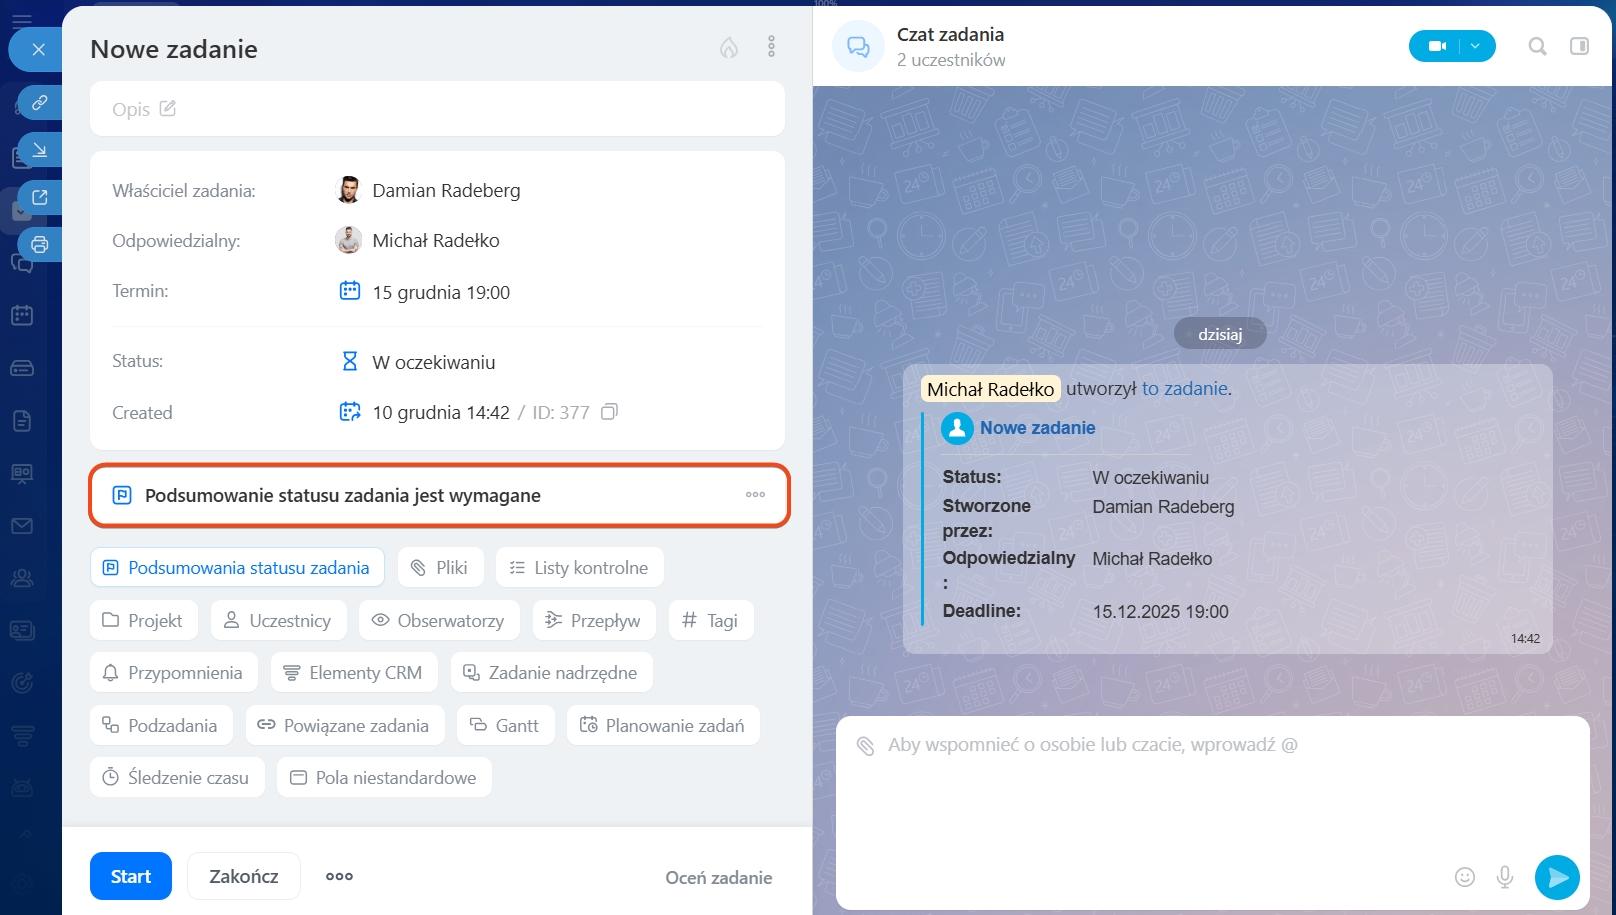The image size is (1616, 915).
Task: Toggle high priority with the flame icon
Action: 729,47
